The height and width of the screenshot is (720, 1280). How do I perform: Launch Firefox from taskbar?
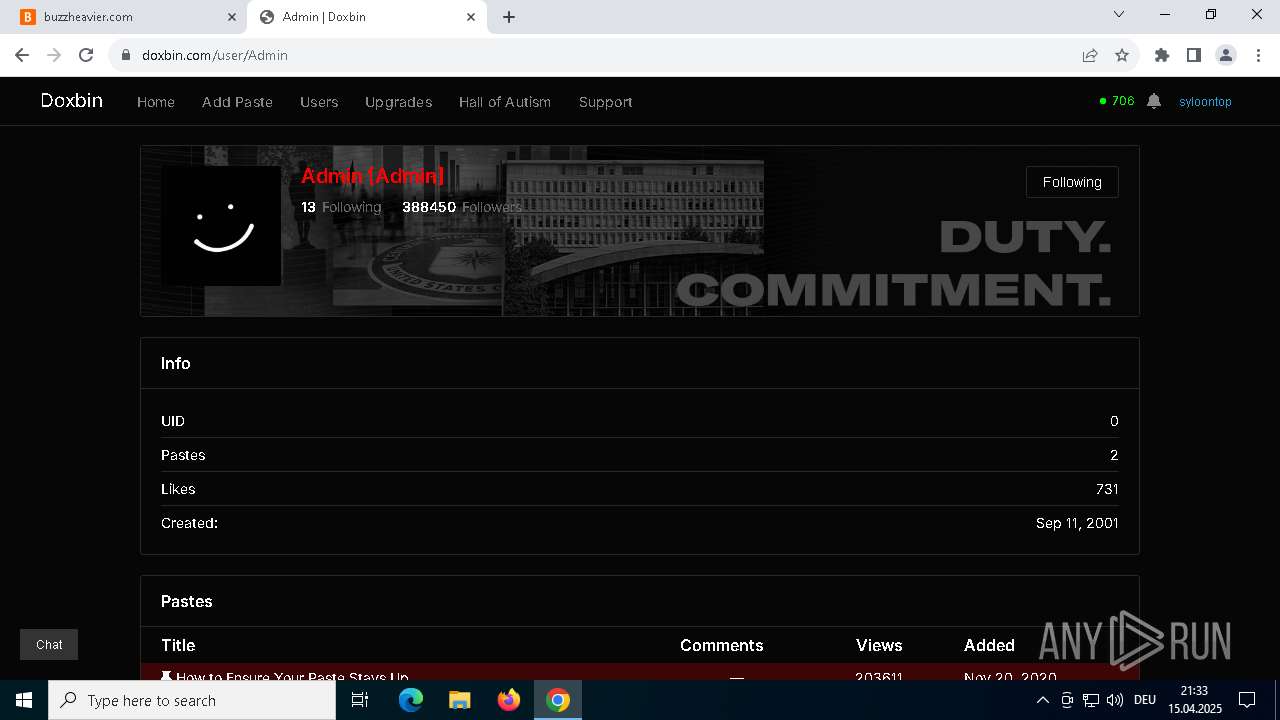[x=509, y=700]
